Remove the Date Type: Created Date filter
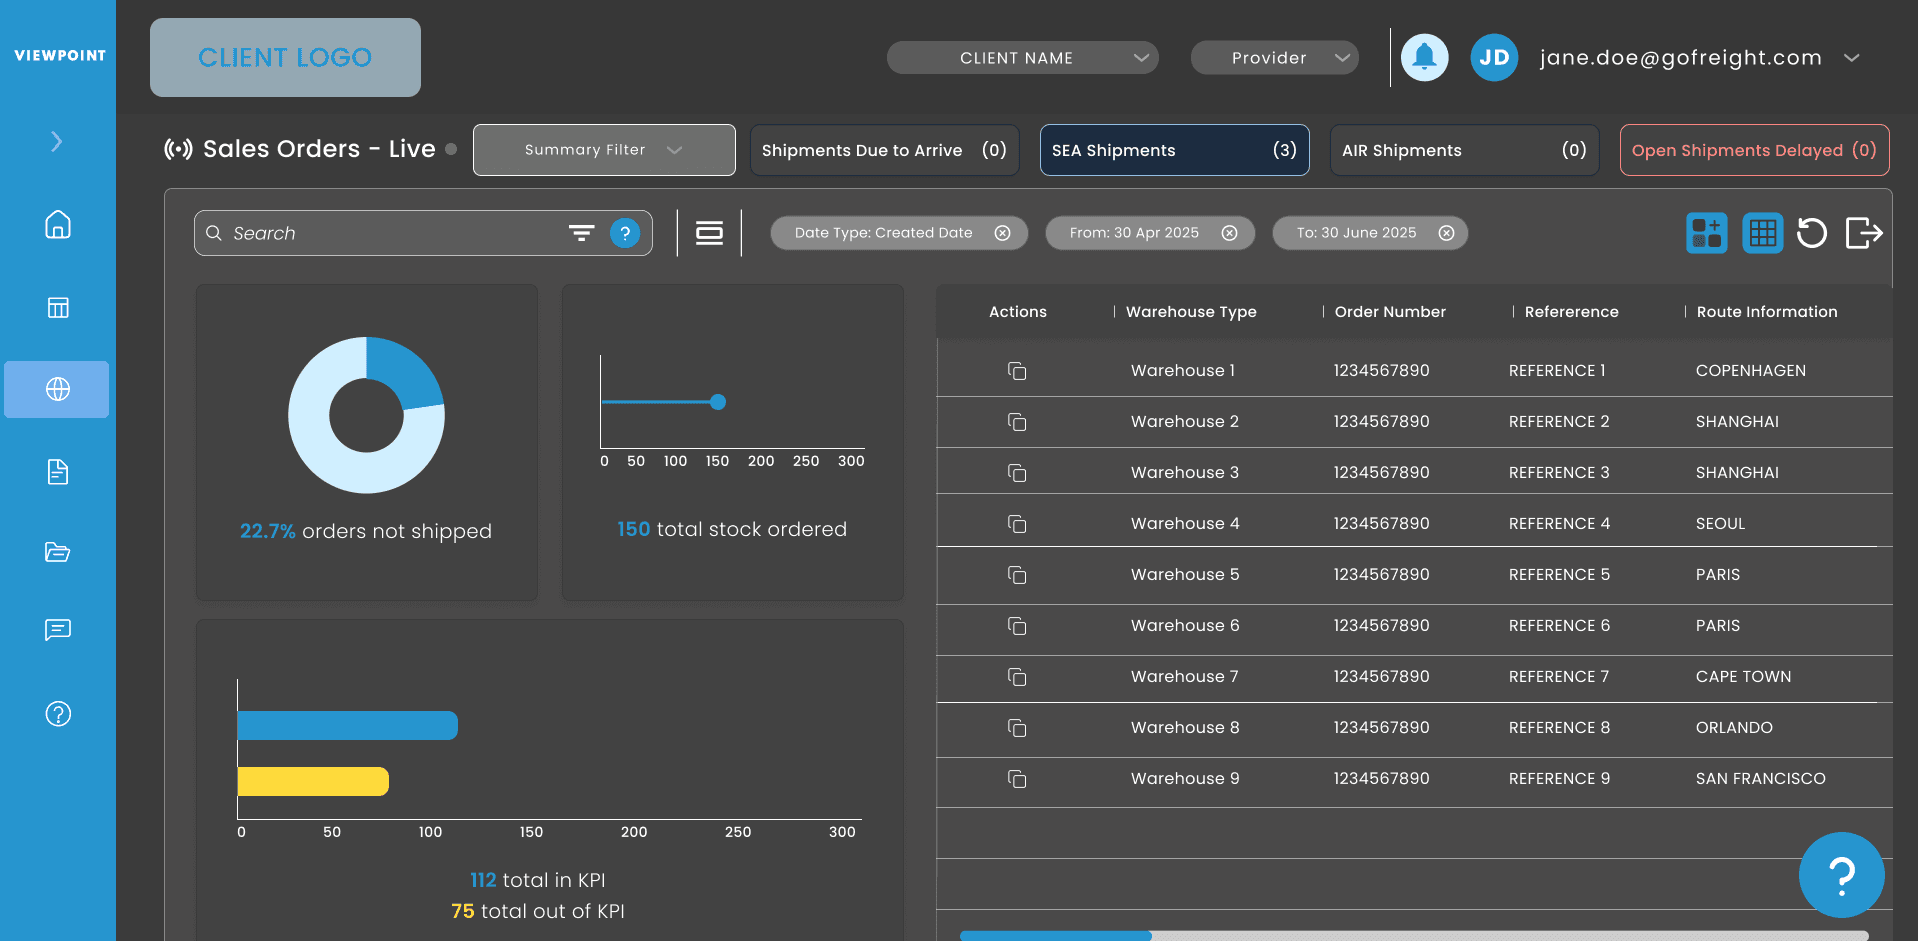This screenshot has width=1918, height=941. click(1002, 233)
